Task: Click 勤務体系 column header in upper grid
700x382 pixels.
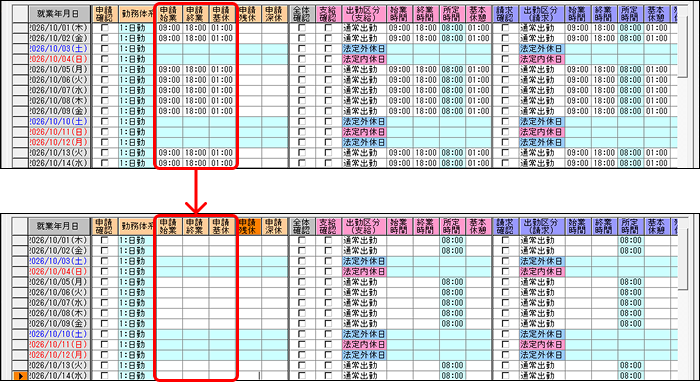Action: click(x=137, y=14)
